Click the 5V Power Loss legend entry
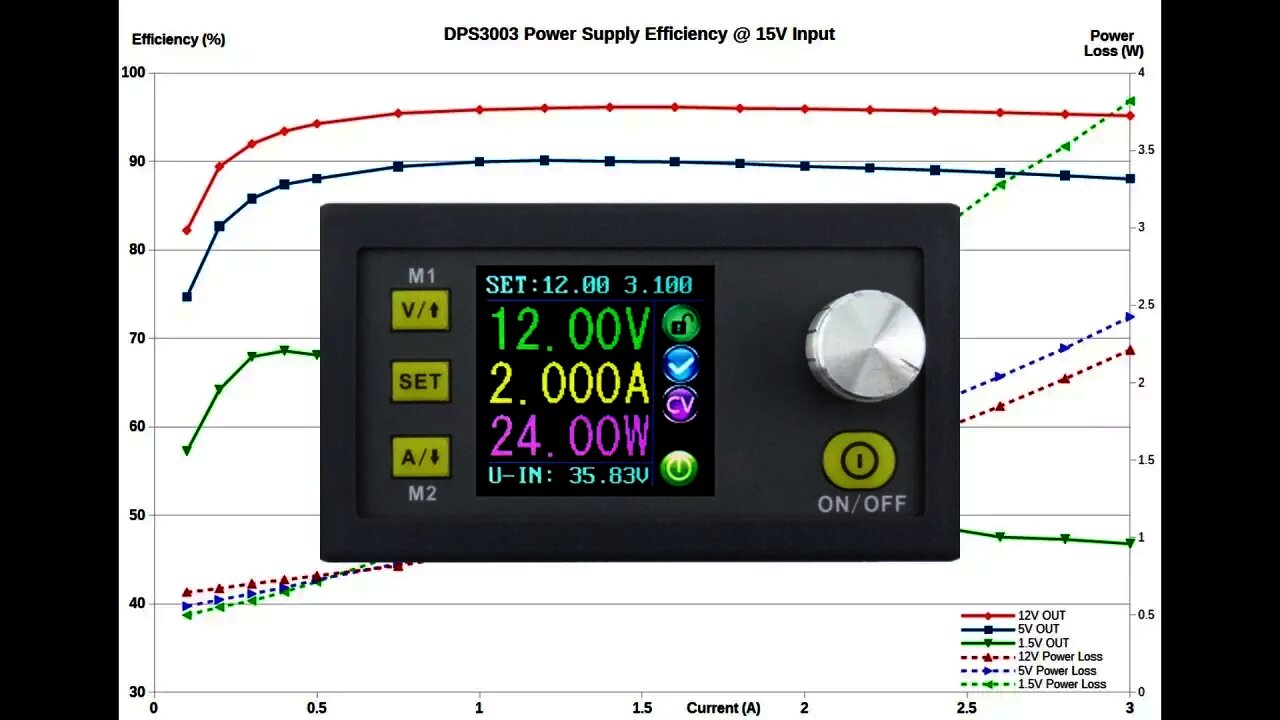The width and height of the screenshot is (1280, 720). 1029,671
